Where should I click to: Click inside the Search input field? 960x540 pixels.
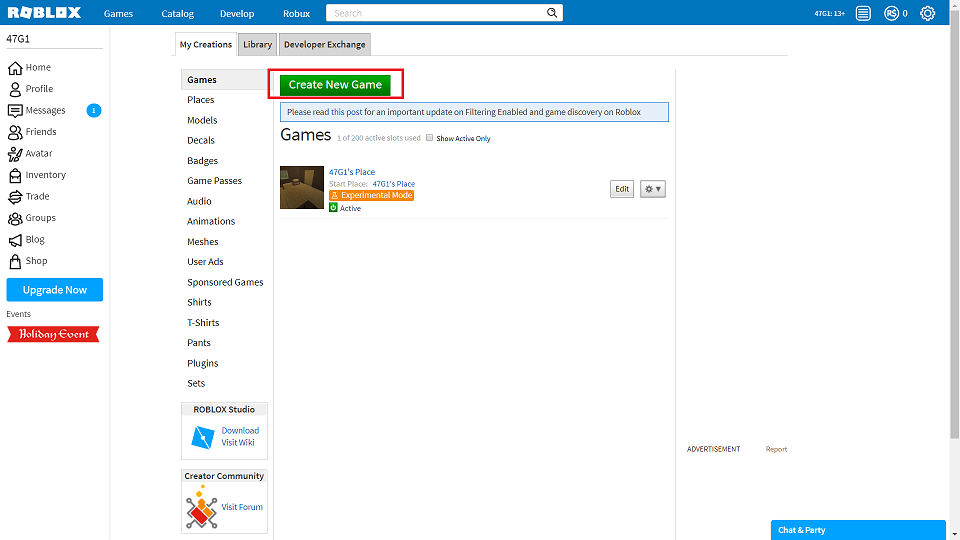pos(437,13)
